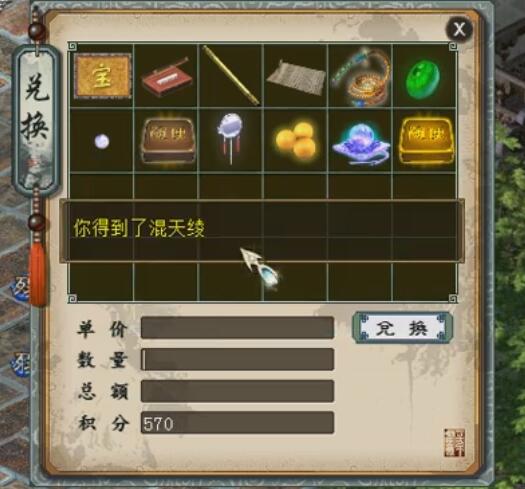Choose the yellow flute staff item
525x489 pixels.
231,75
